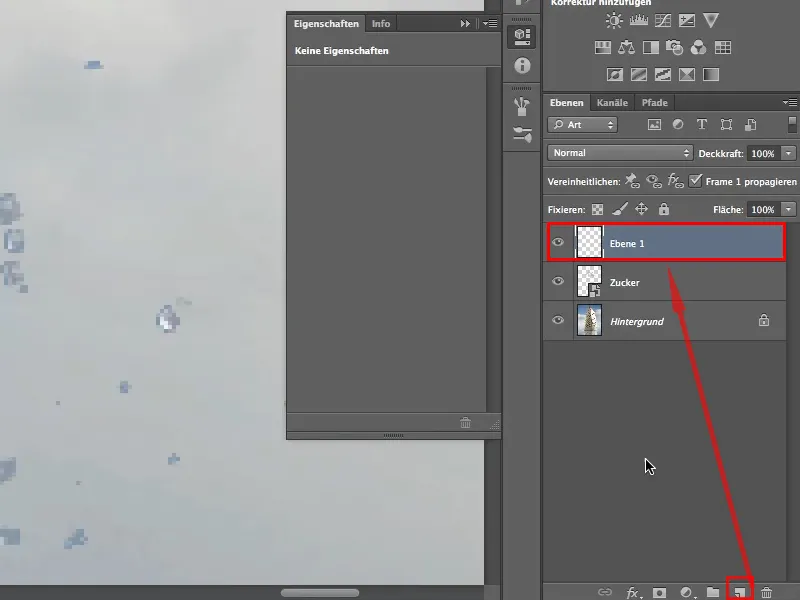Image resolution: width=800 pixels, height=600 pixels.
Task: Add a layer mask
Action: click(659, 592)
